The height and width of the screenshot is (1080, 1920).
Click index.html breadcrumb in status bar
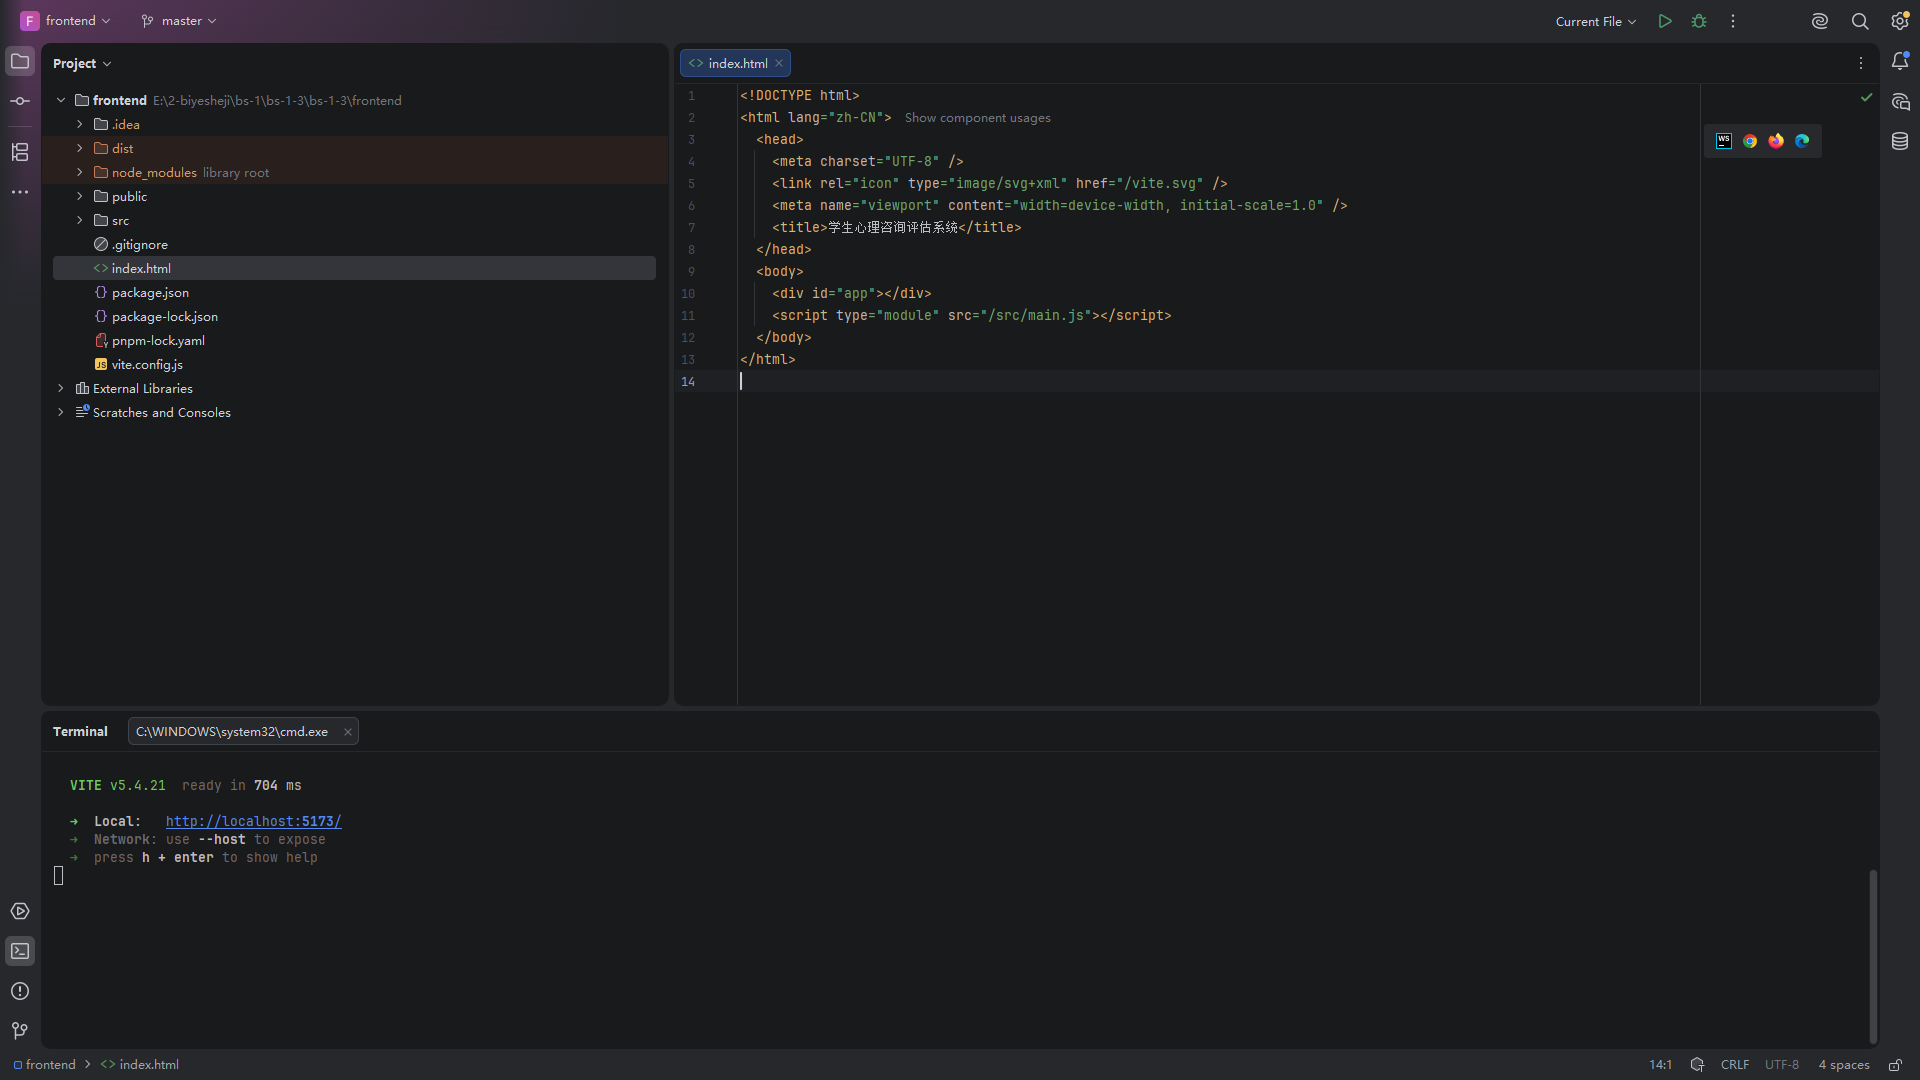click(140, 1065)
